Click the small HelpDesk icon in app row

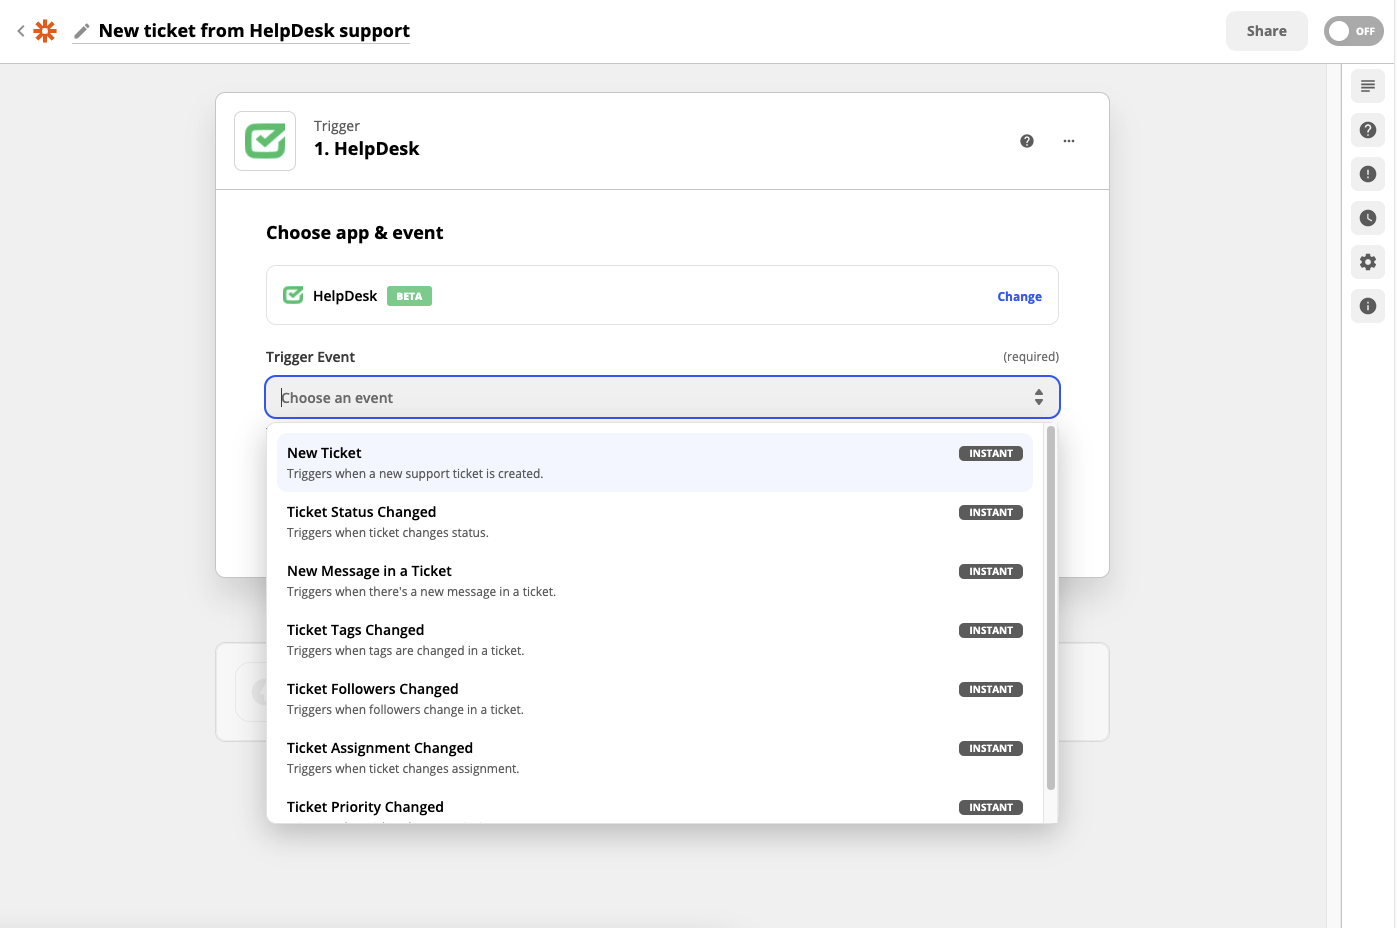pyautogui.click(x=293, y=295)
